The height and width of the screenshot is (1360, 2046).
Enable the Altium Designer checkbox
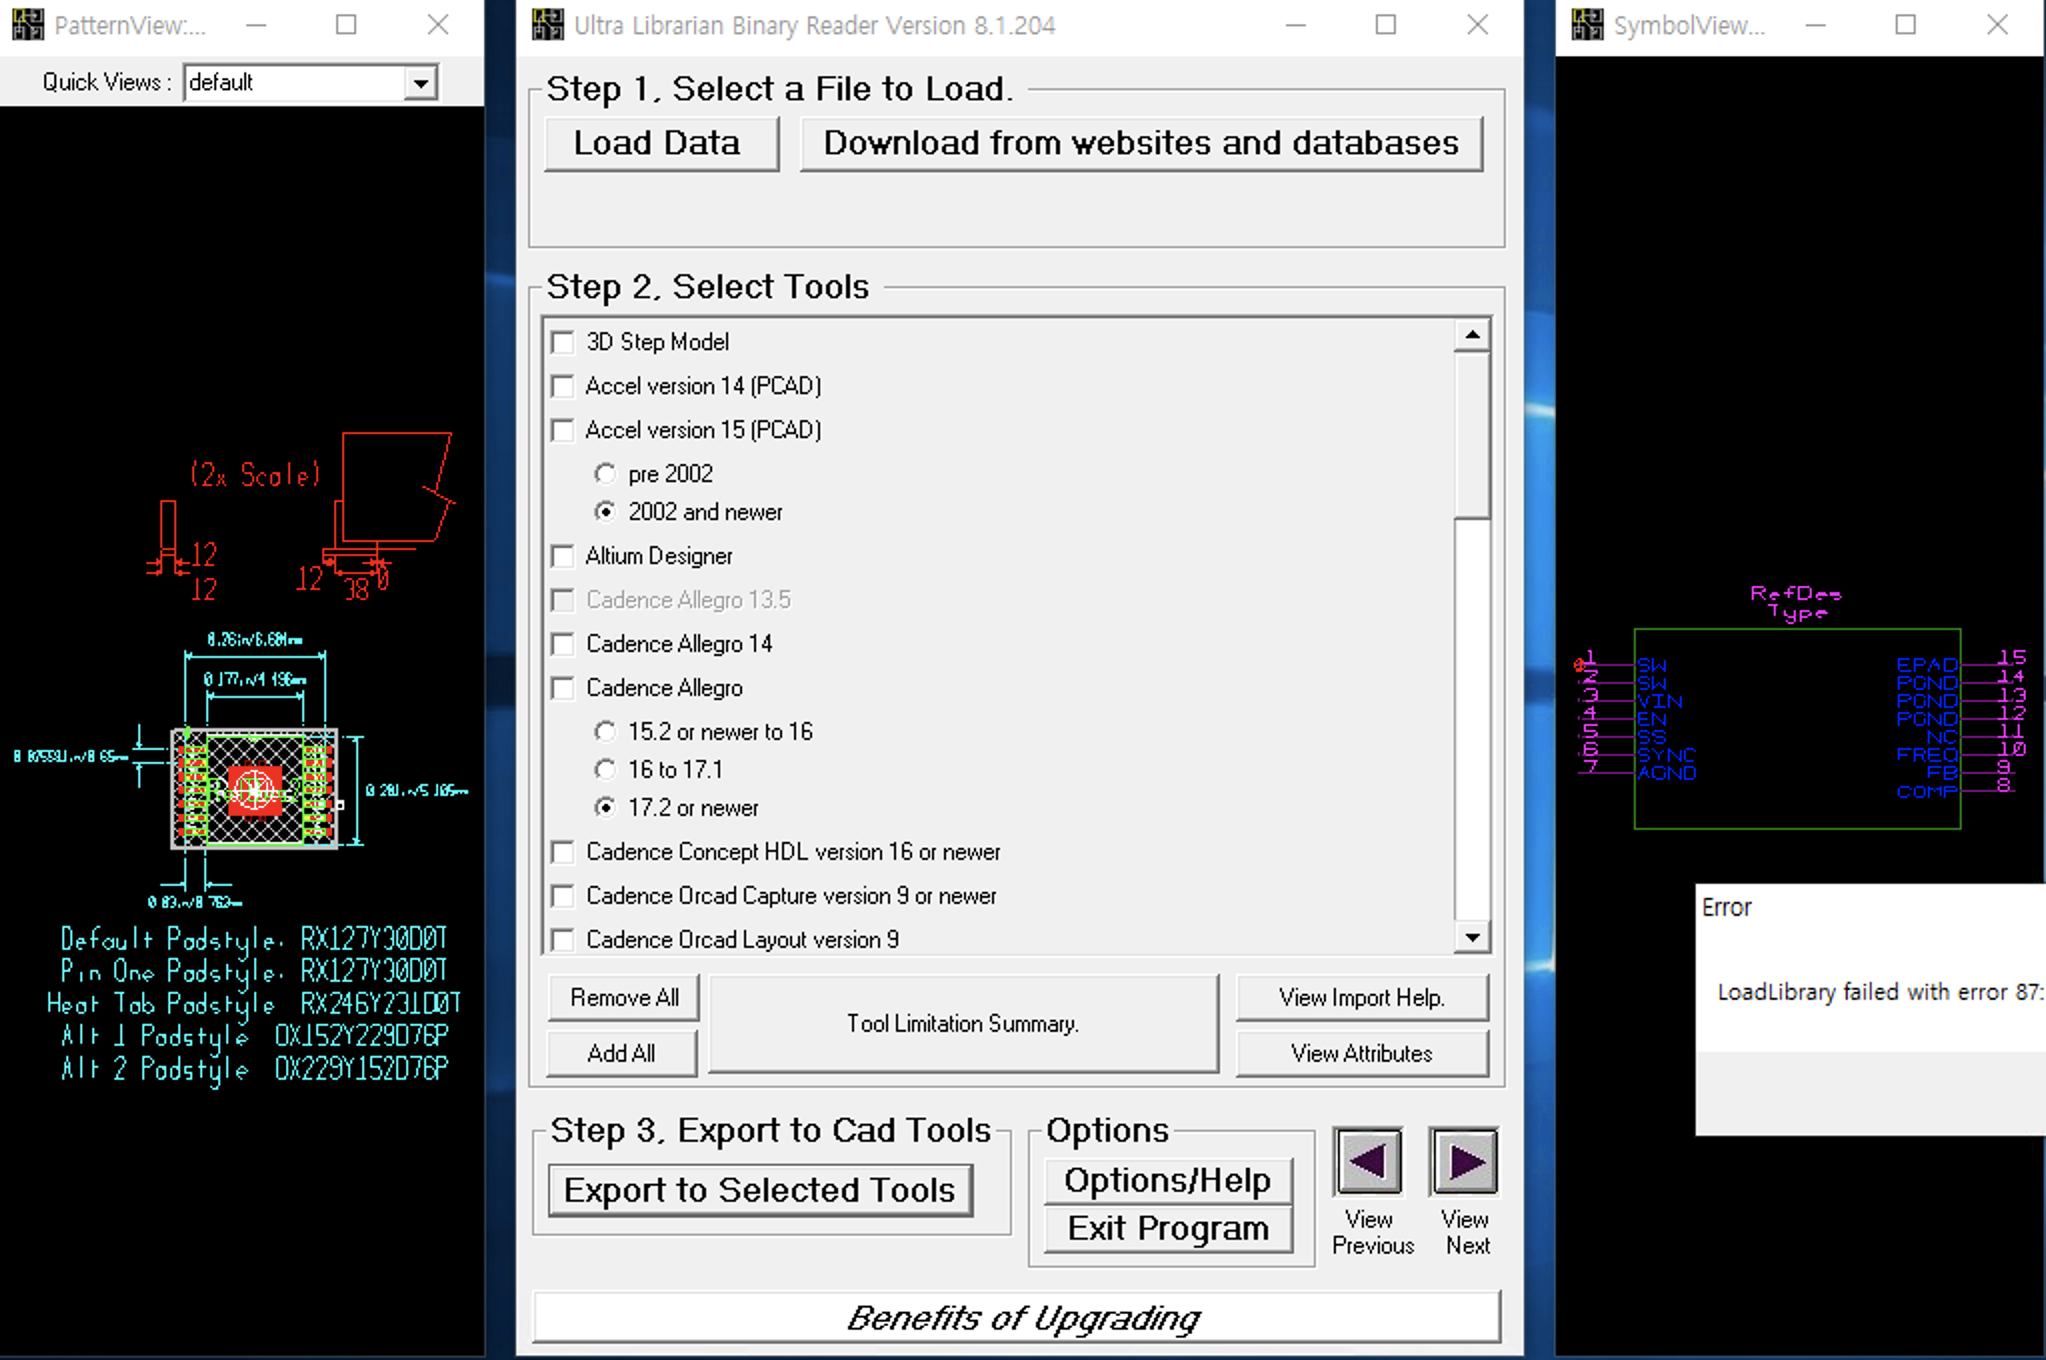tap(563, 556)
